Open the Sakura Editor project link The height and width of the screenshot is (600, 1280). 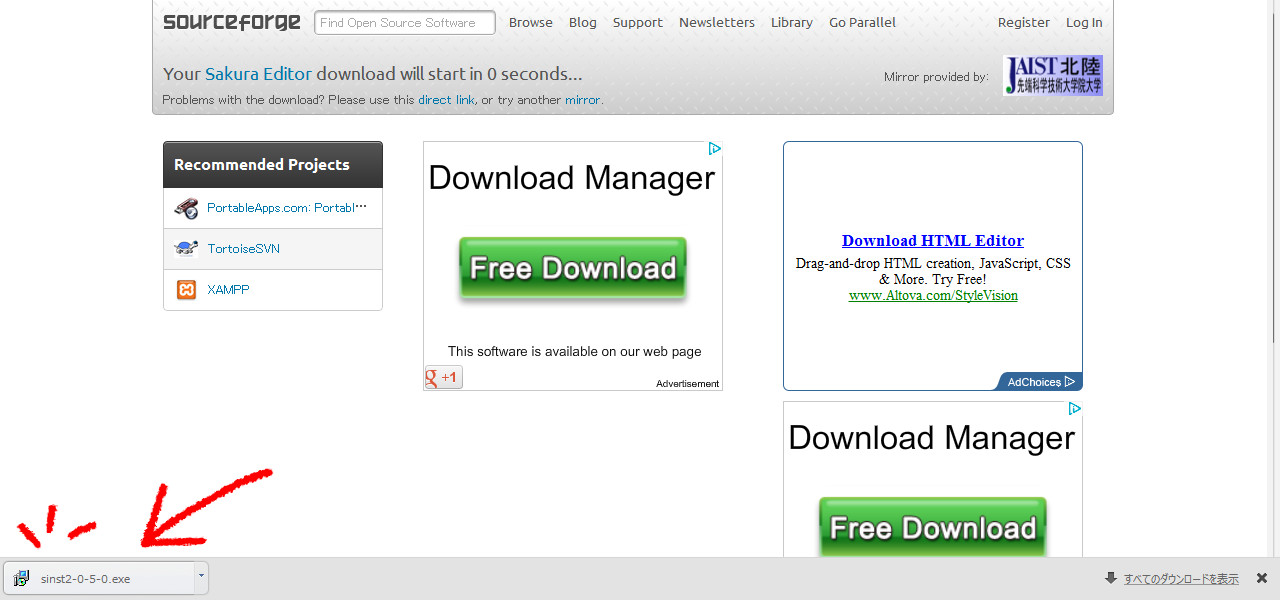(259, 74)
